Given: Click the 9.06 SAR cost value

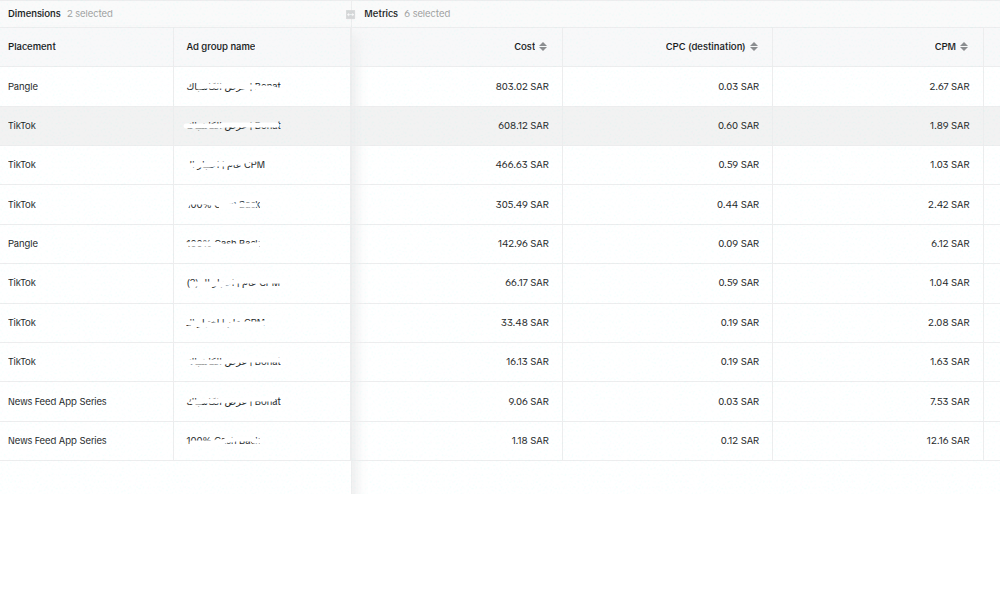Looking at the screenshot, I should click(529, 402).
